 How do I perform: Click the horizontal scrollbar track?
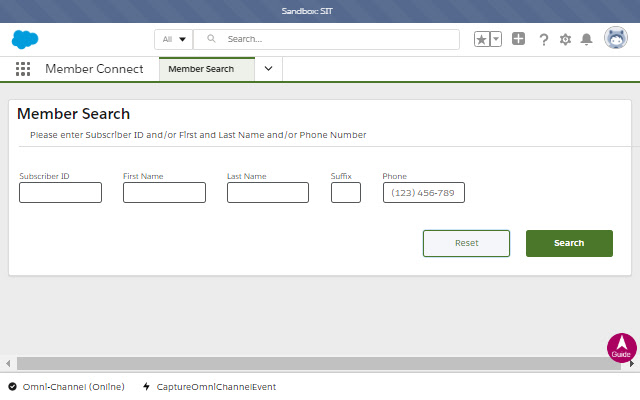point(318,363)
